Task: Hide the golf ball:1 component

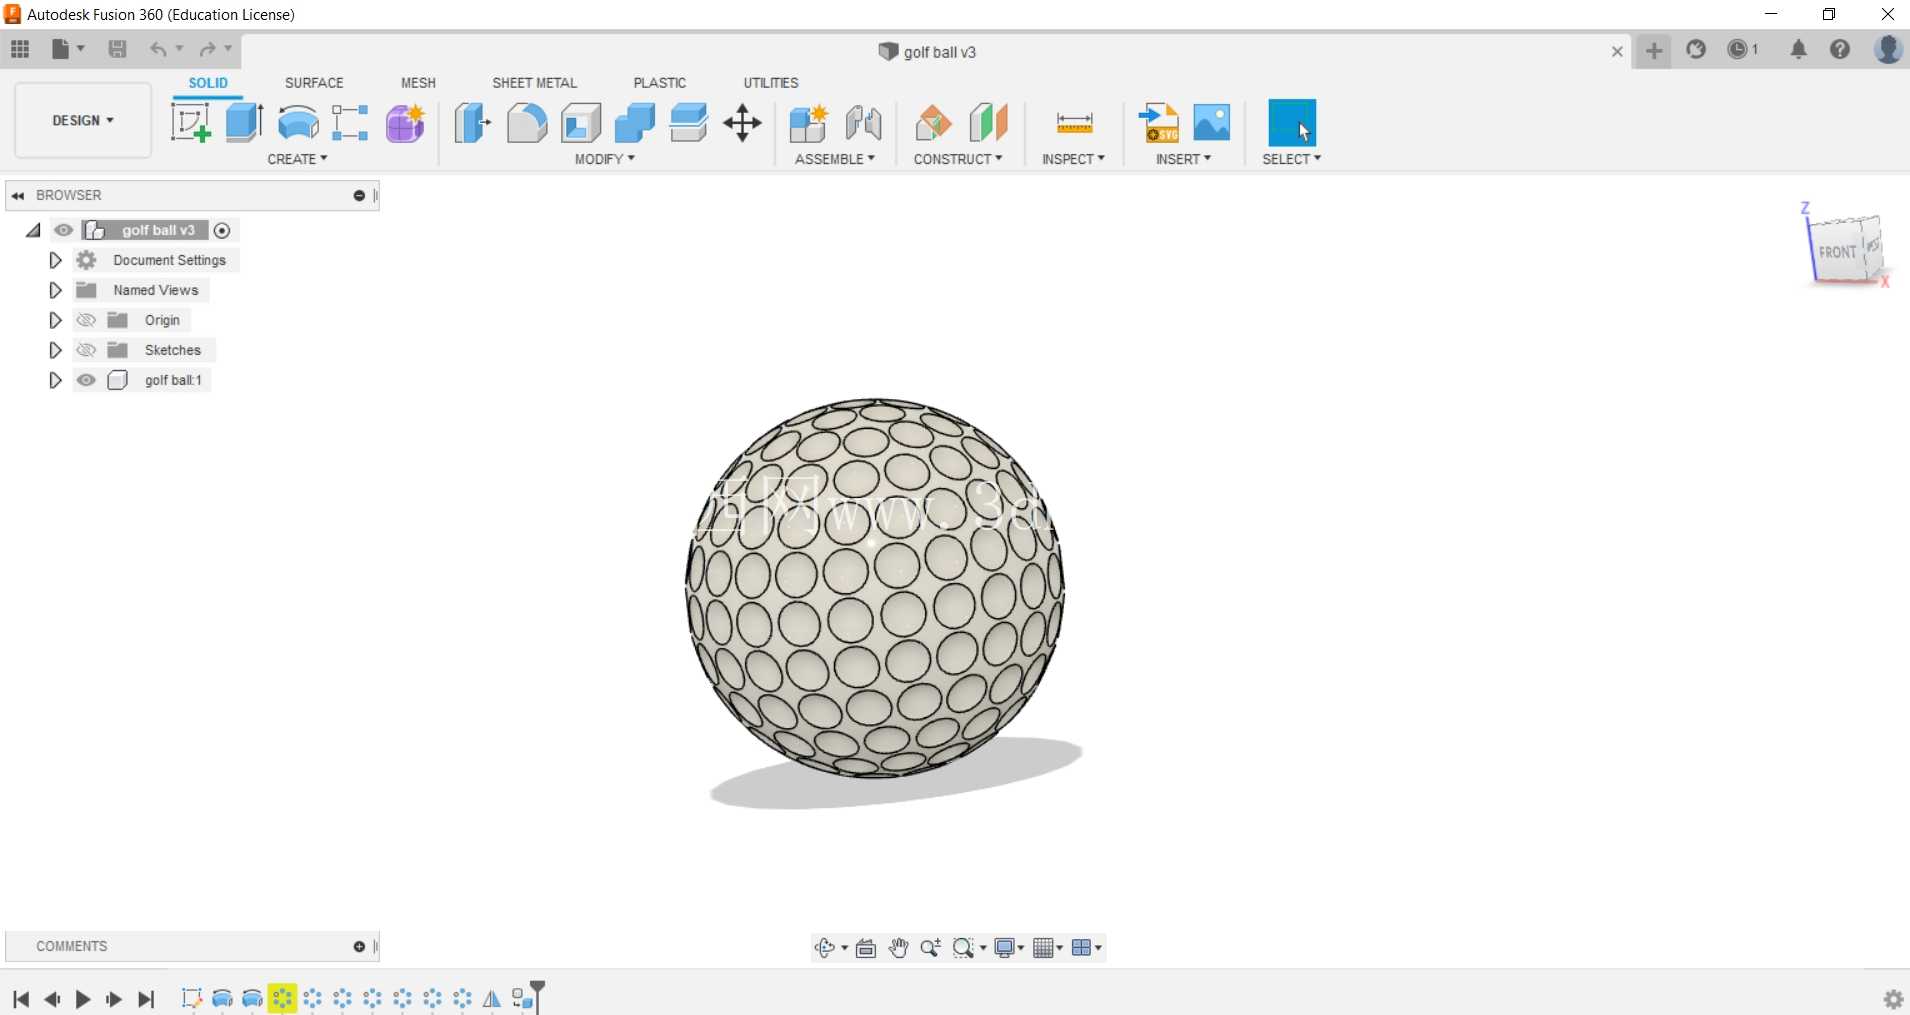Action: point(86,380)
